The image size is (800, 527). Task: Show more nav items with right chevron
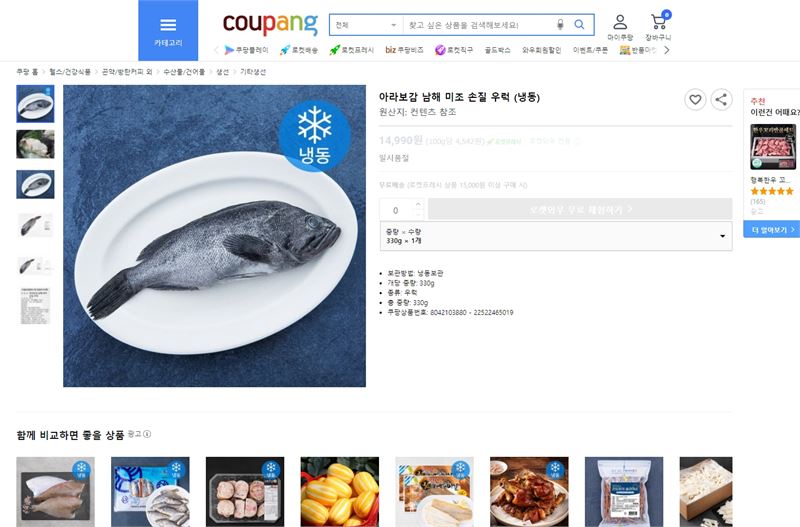pos(666,50)
